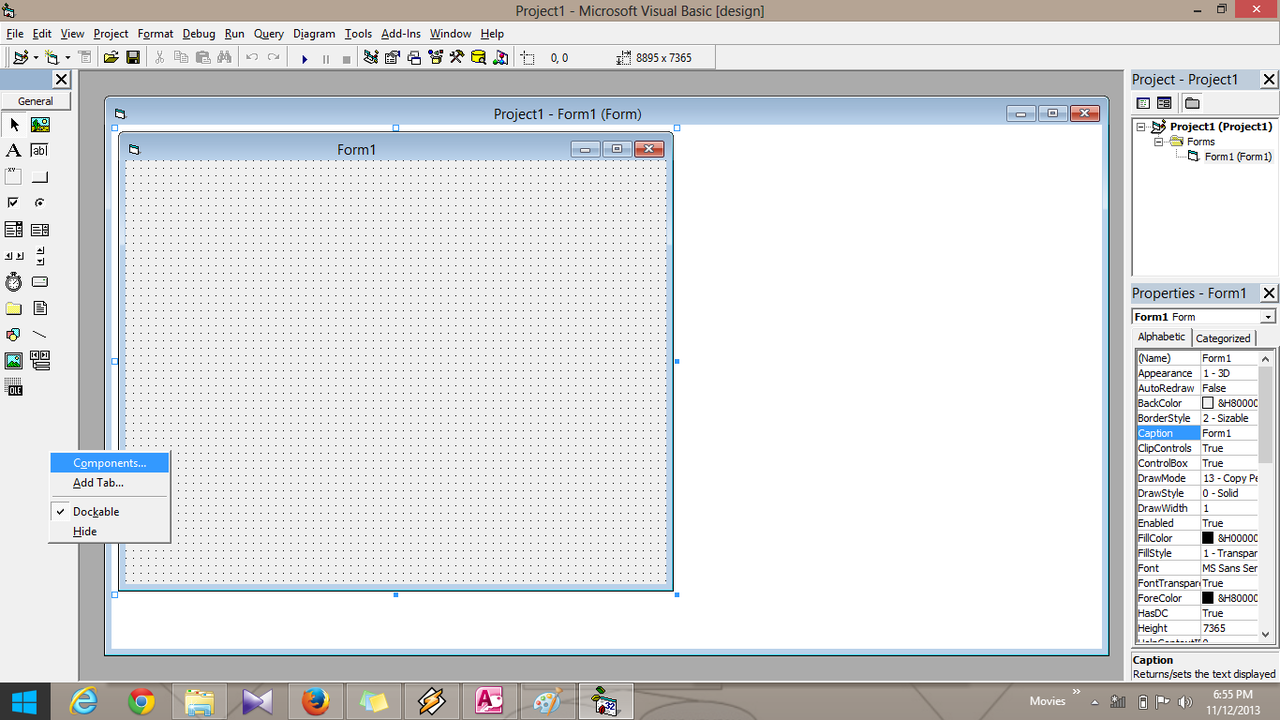This screenshot has width=1280, height=720.
Task: Open the Add Form dropdown arrow
Action: tap(68, 58)
